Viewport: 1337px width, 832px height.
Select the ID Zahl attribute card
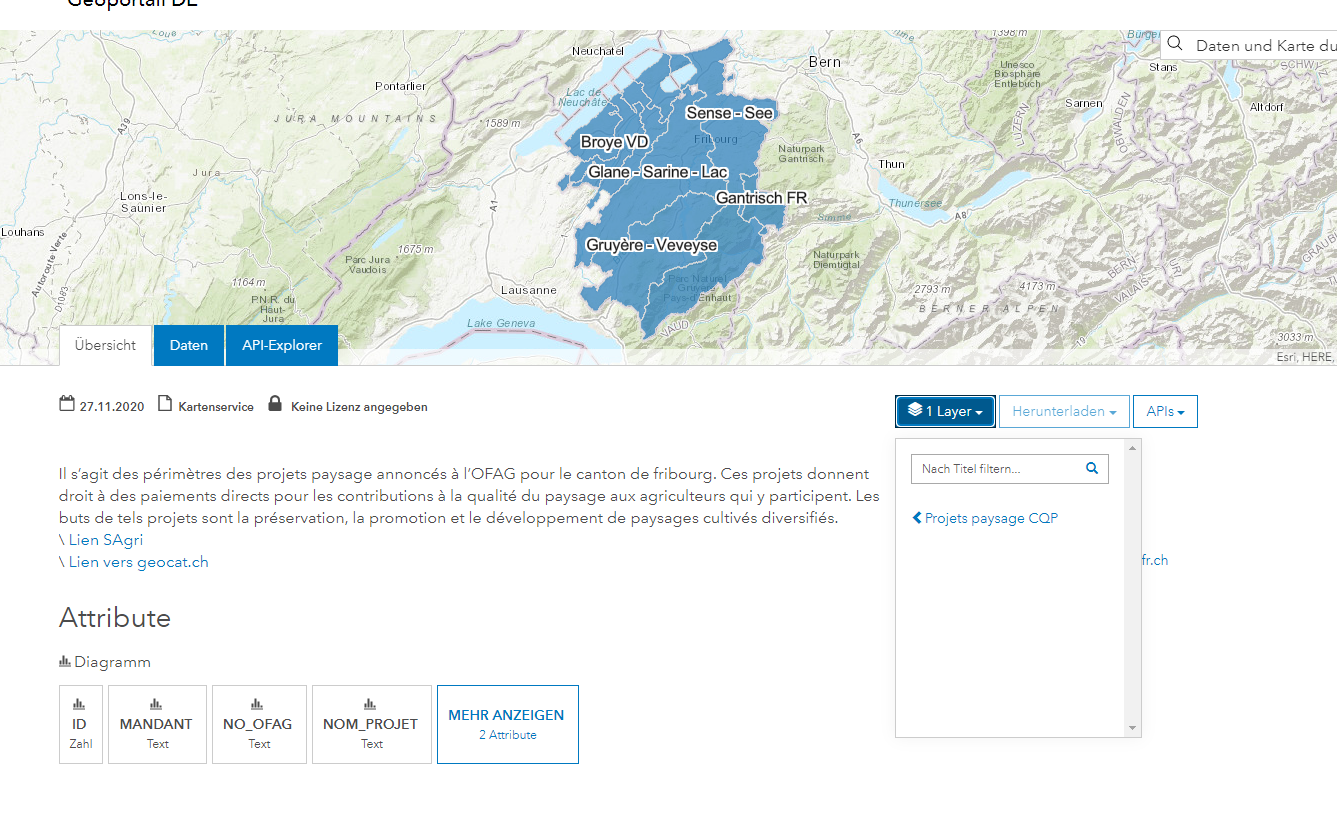(81, 724)
